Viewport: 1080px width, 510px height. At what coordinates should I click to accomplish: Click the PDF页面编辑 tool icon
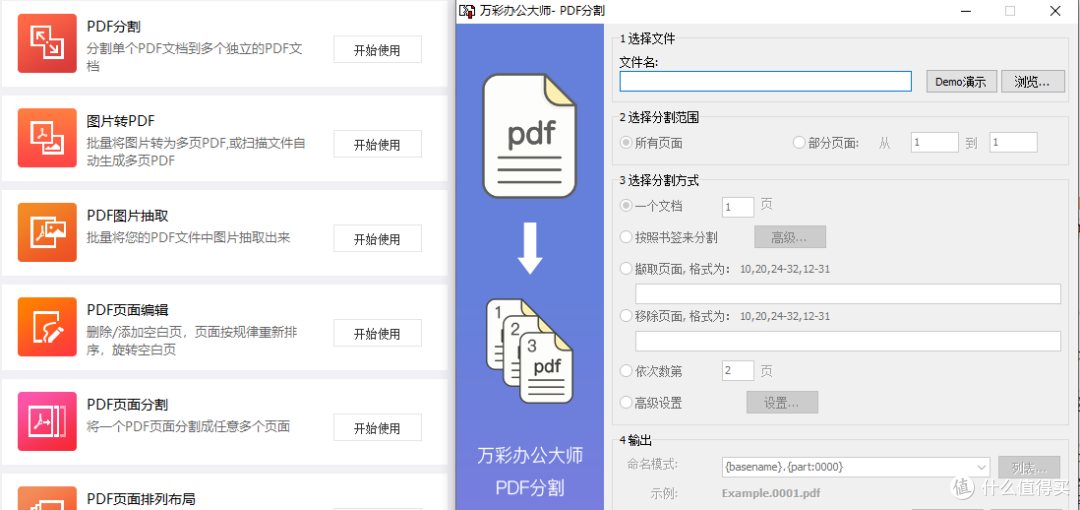tap(47, 327)
